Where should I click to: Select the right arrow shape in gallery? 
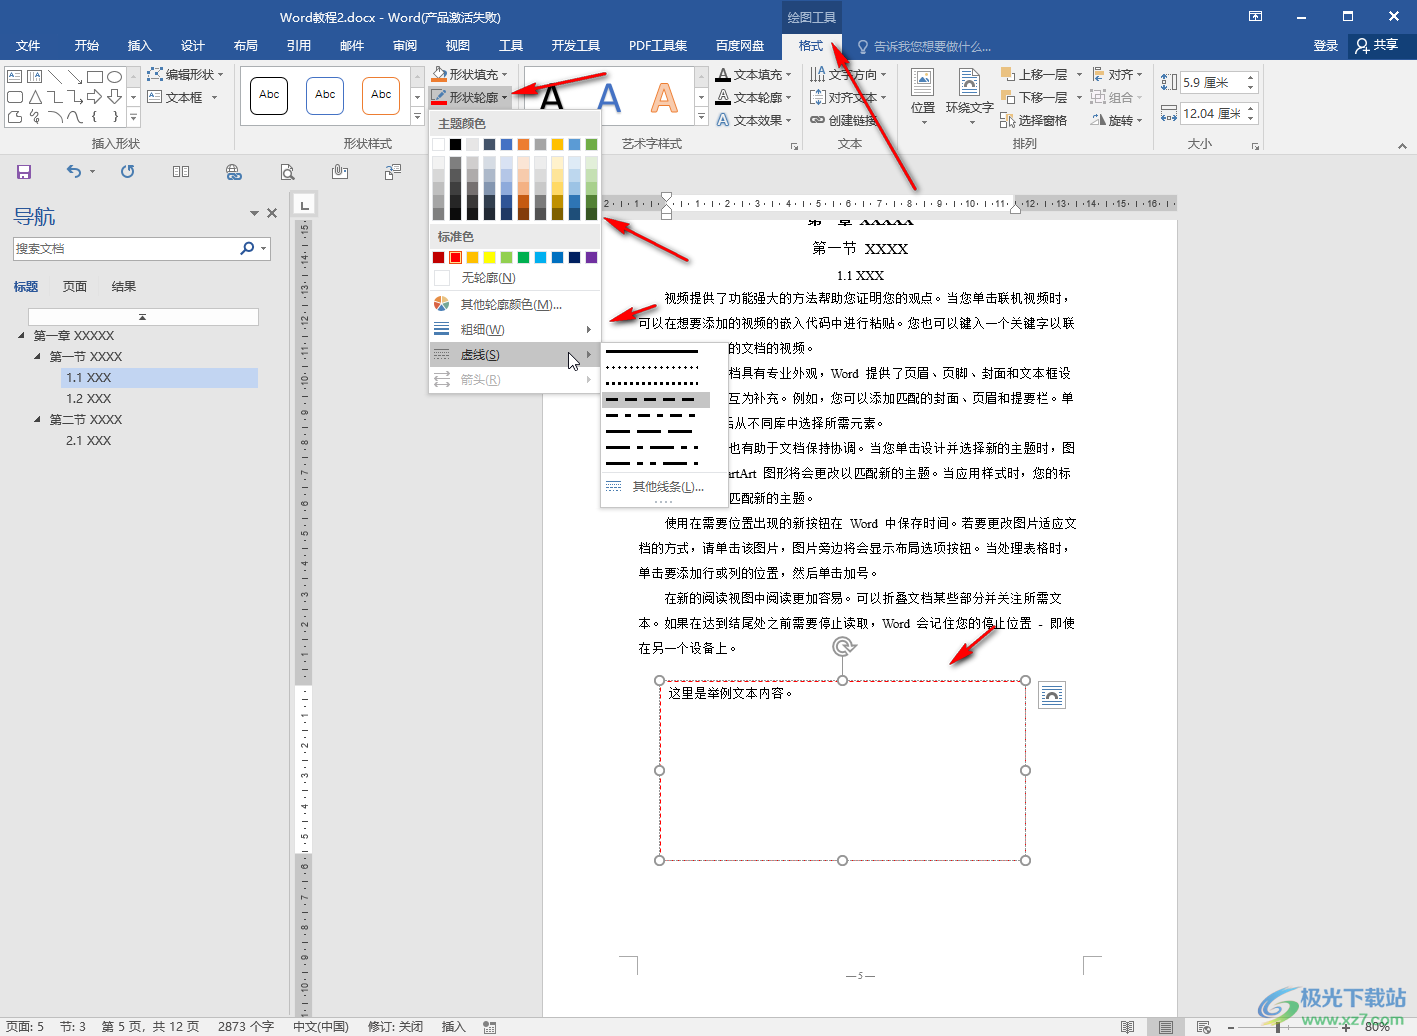[95, 97]
